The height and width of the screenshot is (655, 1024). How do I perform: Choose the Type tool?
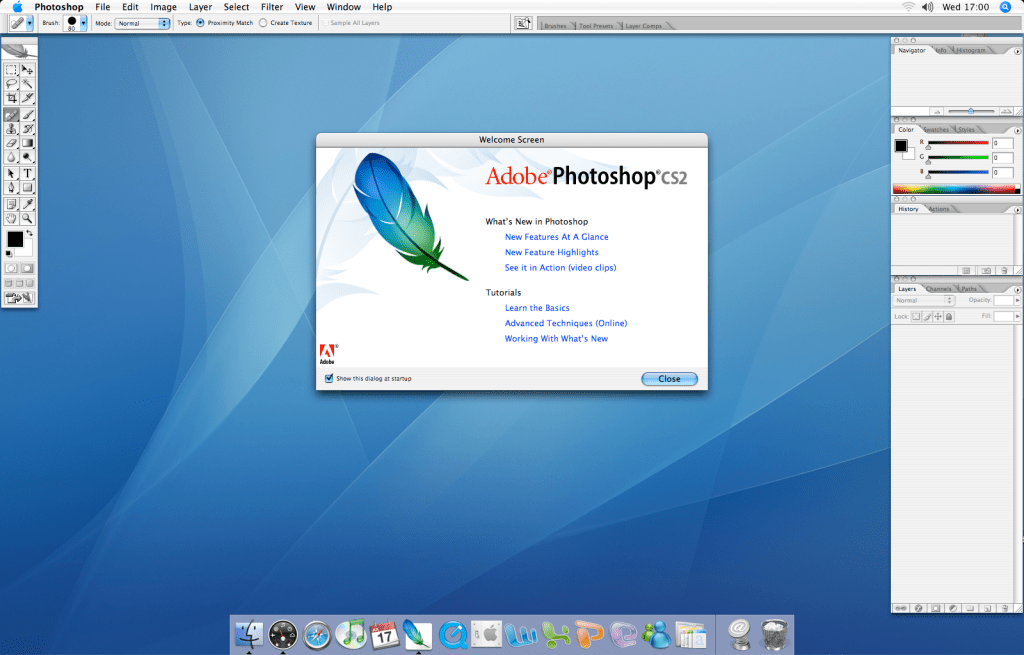pos(28,173)
